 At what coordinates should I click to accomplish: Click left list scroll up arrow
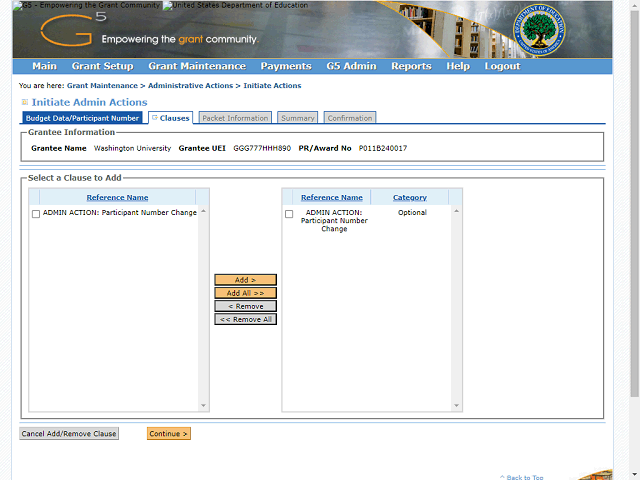203,211
